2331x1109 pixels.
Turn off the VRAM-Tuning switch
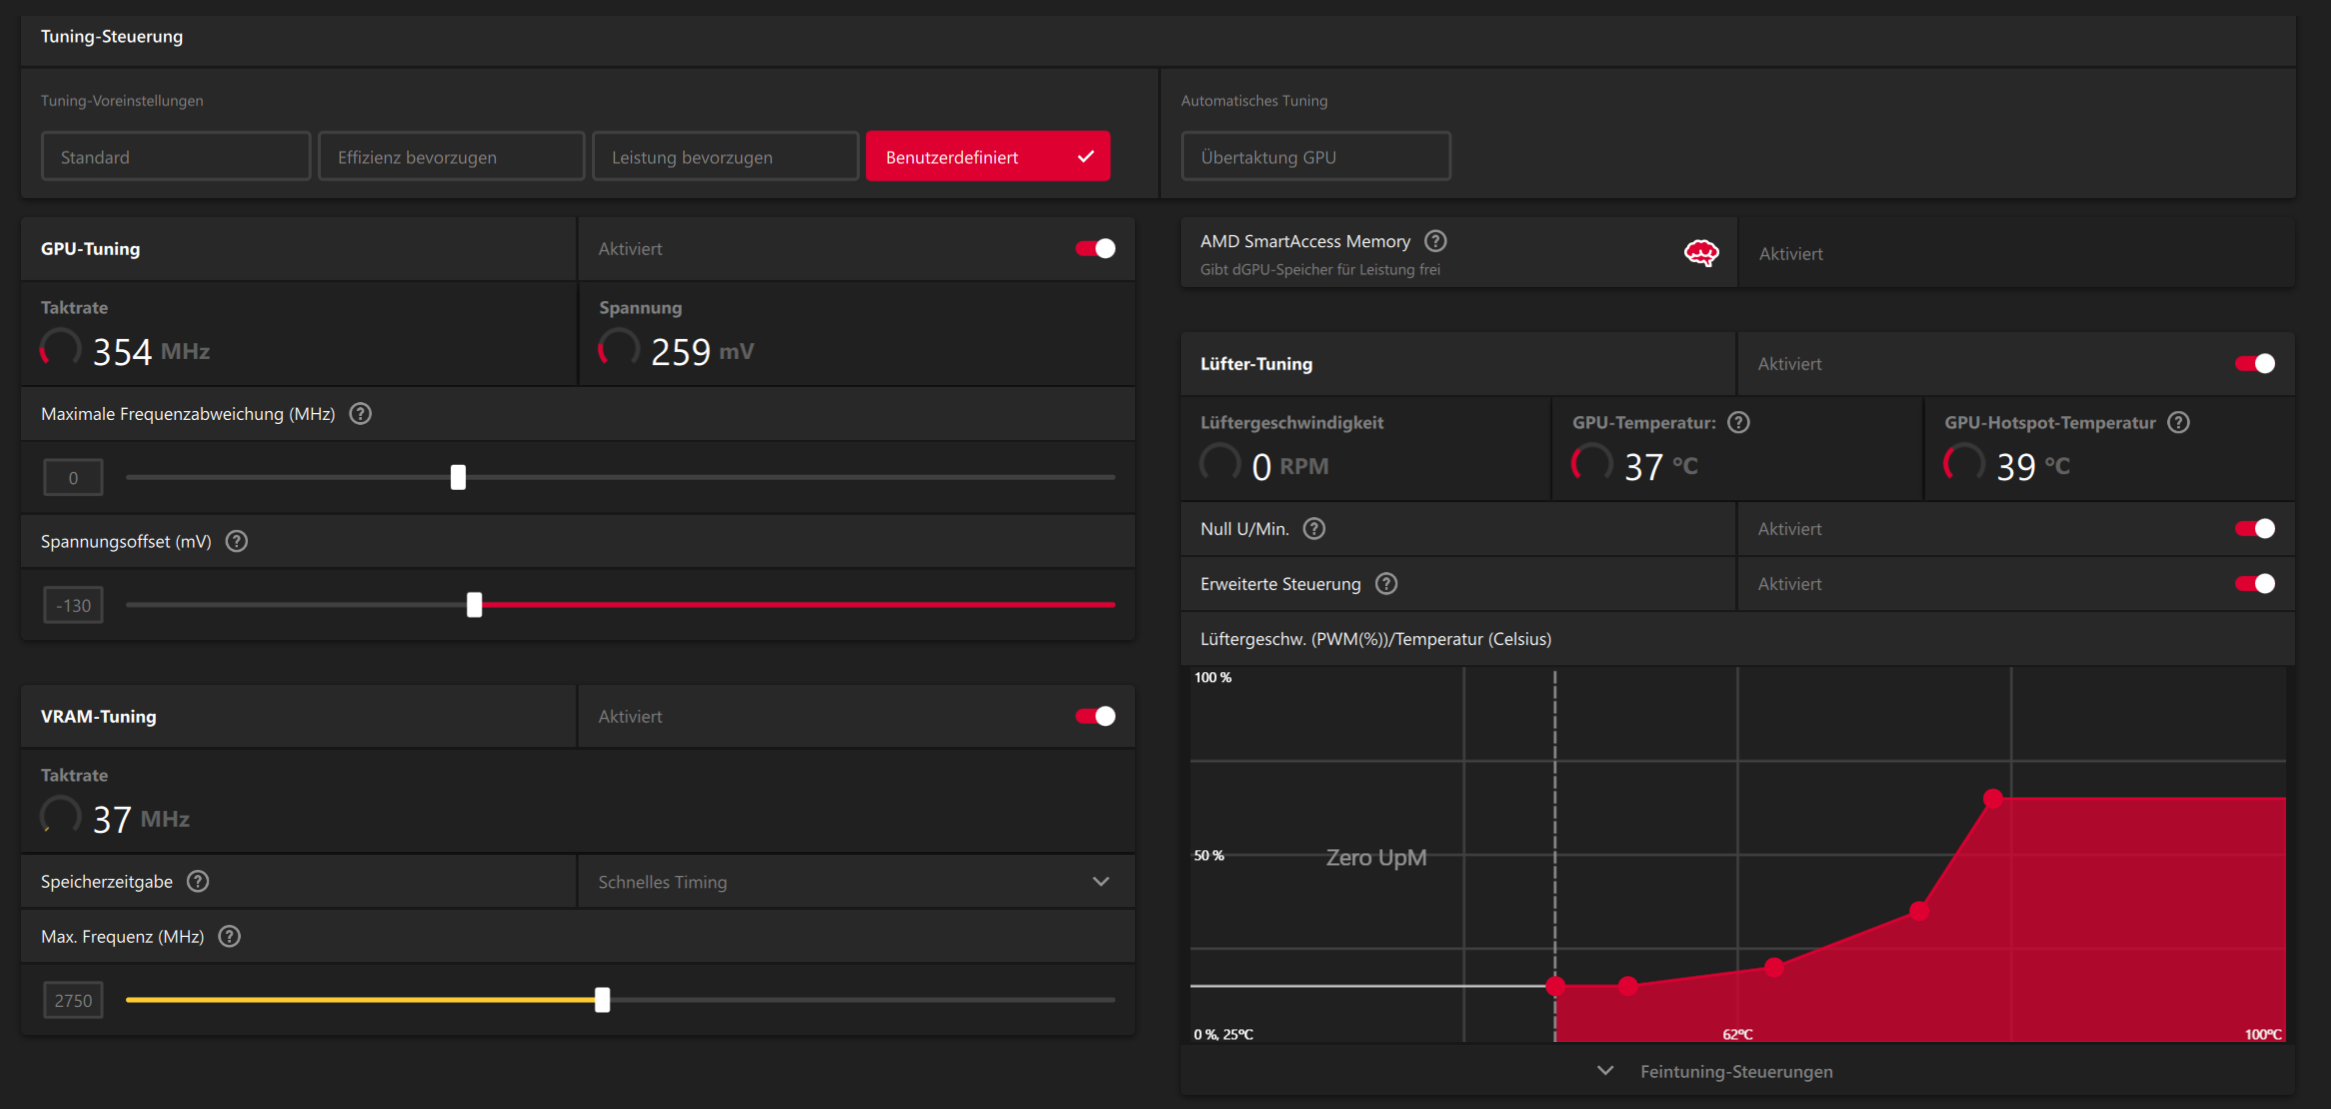tap(1095, 716)
